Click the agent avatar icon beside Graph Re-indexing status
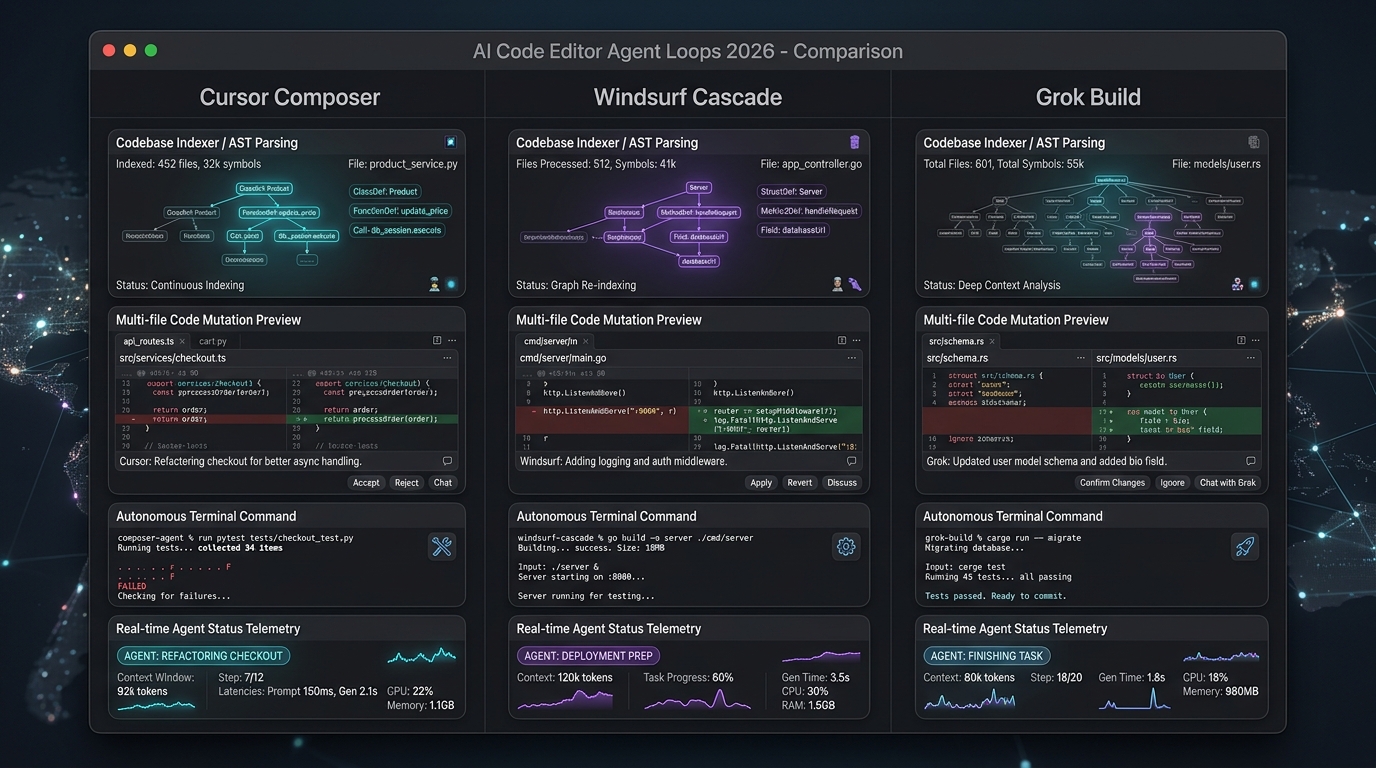 (x=838, y=285)
